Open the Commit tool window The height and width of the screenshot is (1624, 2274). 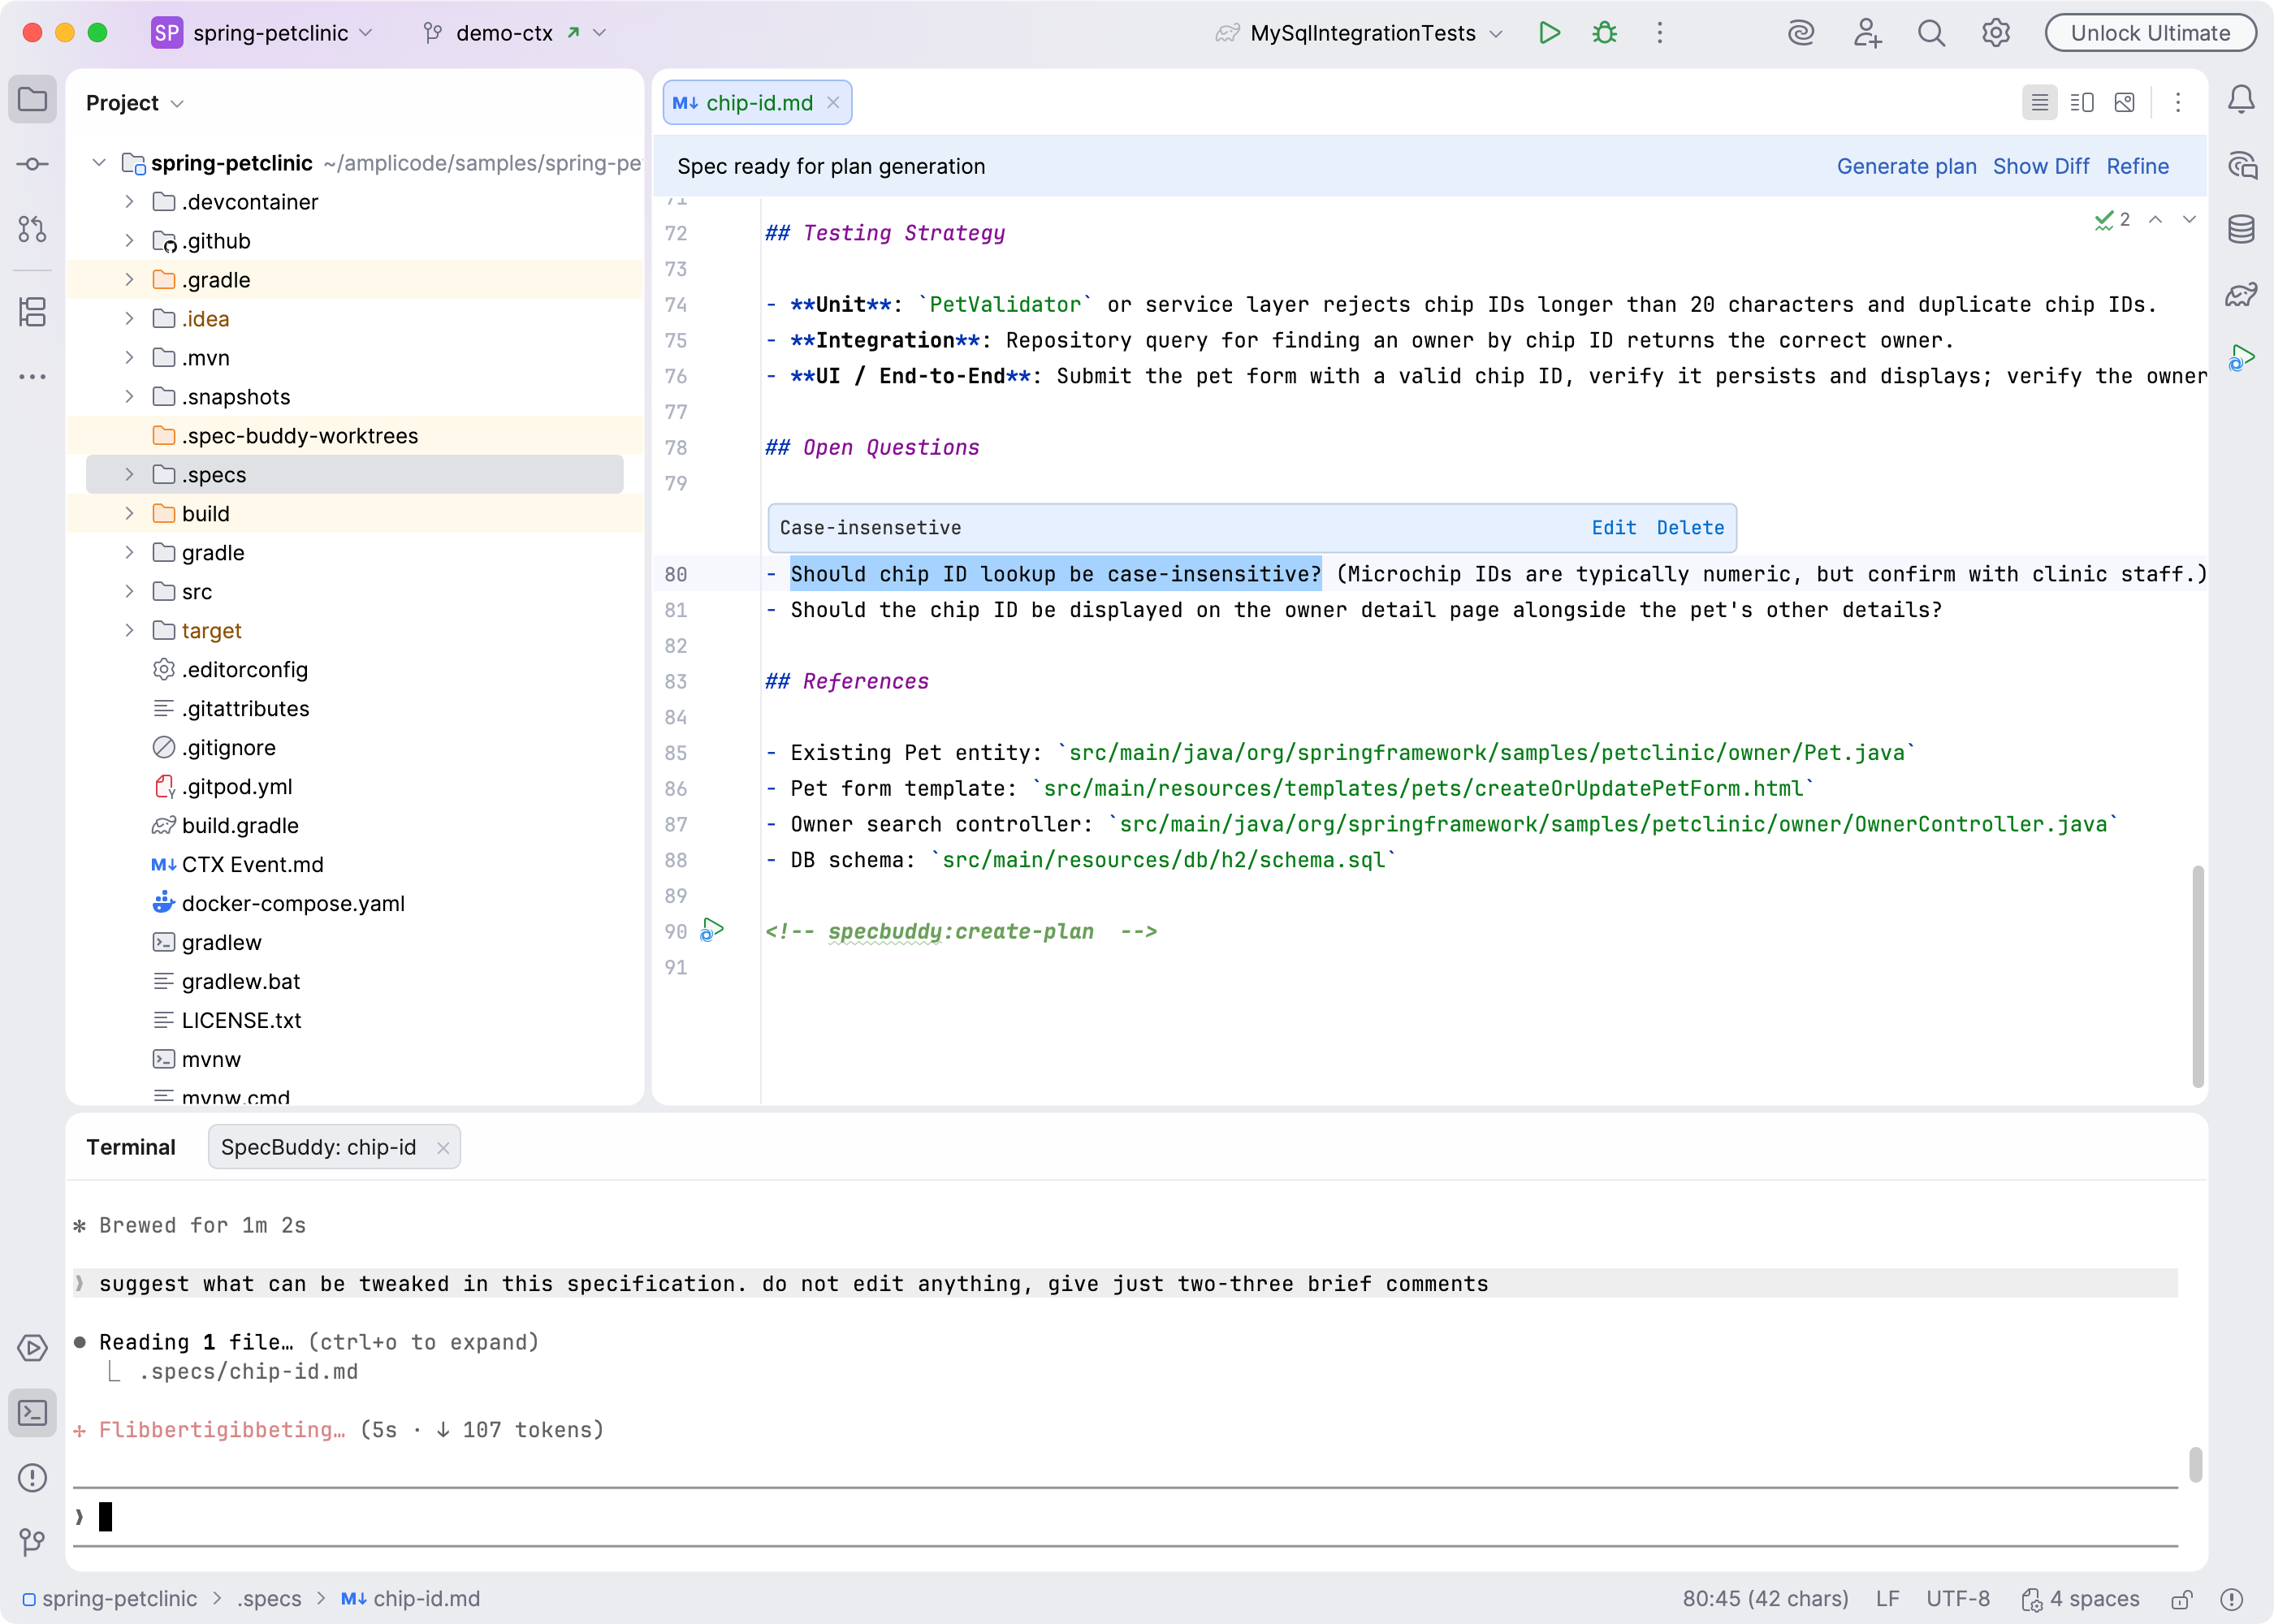click(32, 164)
